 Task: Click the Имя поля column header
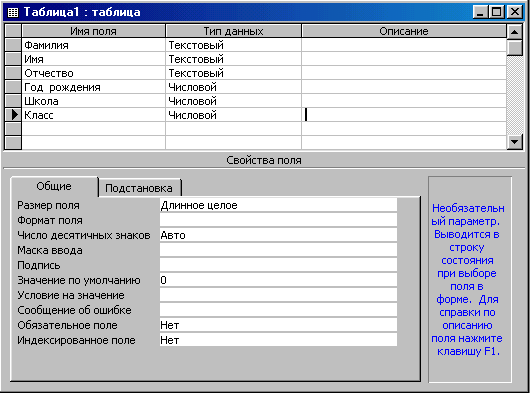94,31
